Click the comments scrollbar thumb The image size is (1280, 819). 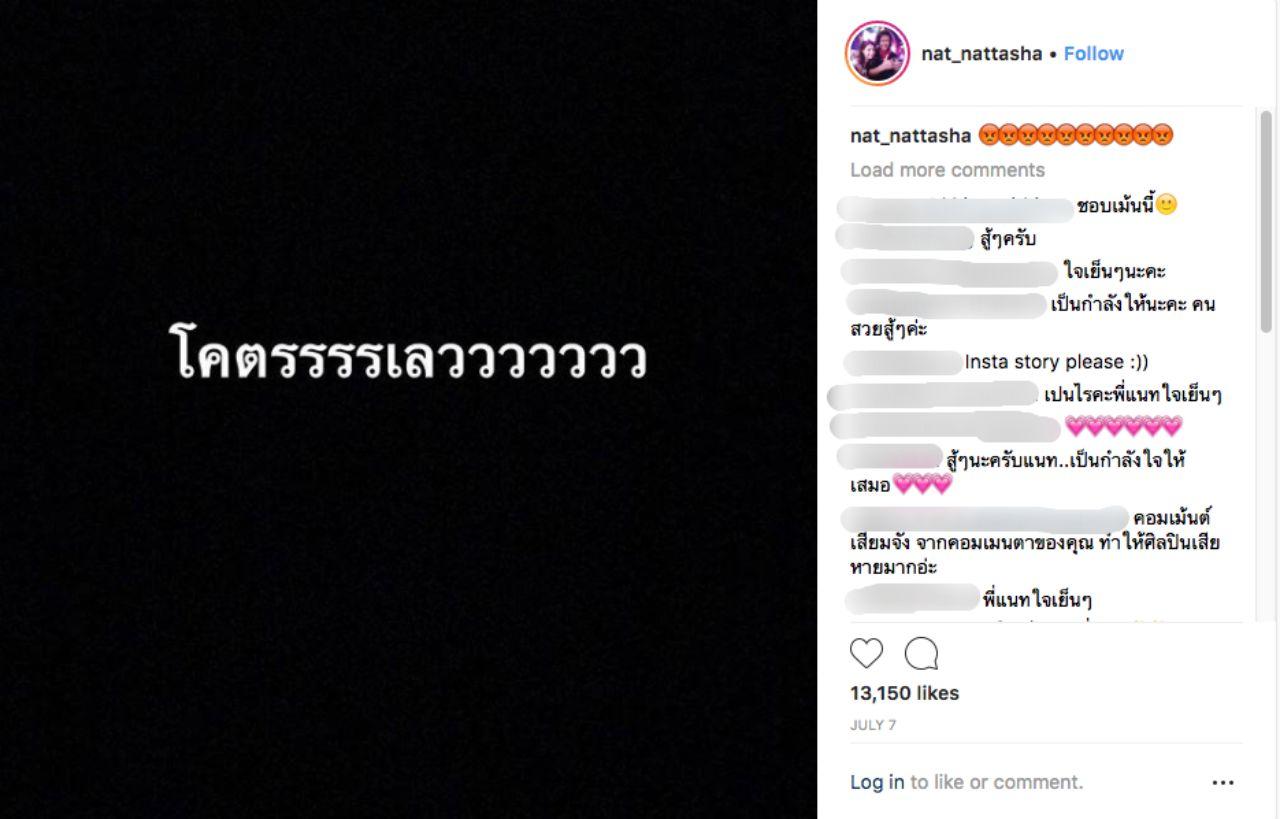1265,222
